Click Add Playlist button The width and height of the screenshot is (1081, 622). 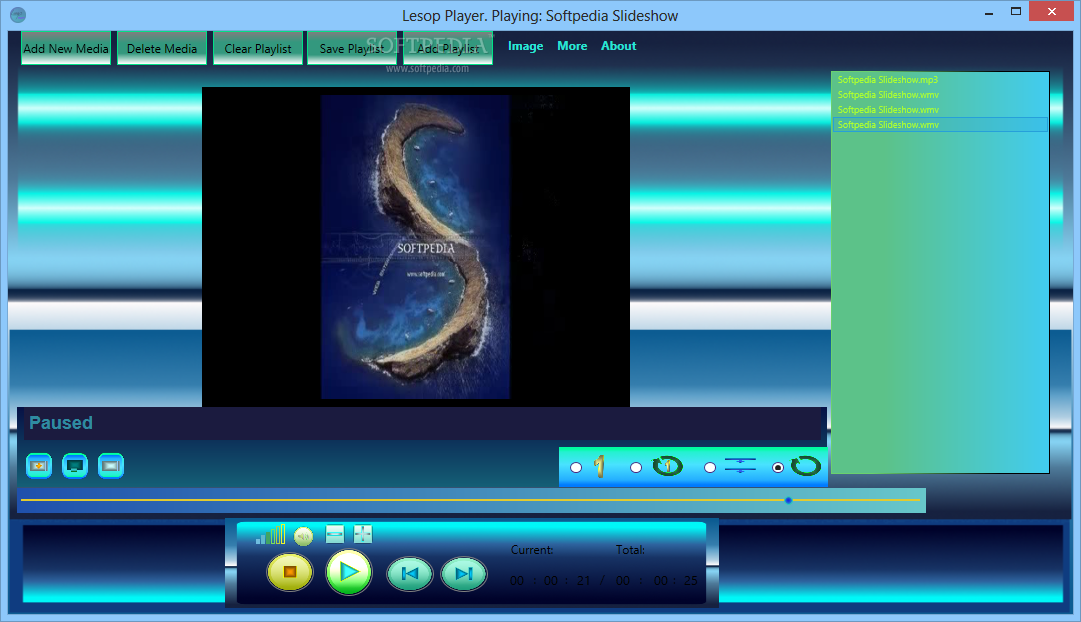(x=448, y=48)
